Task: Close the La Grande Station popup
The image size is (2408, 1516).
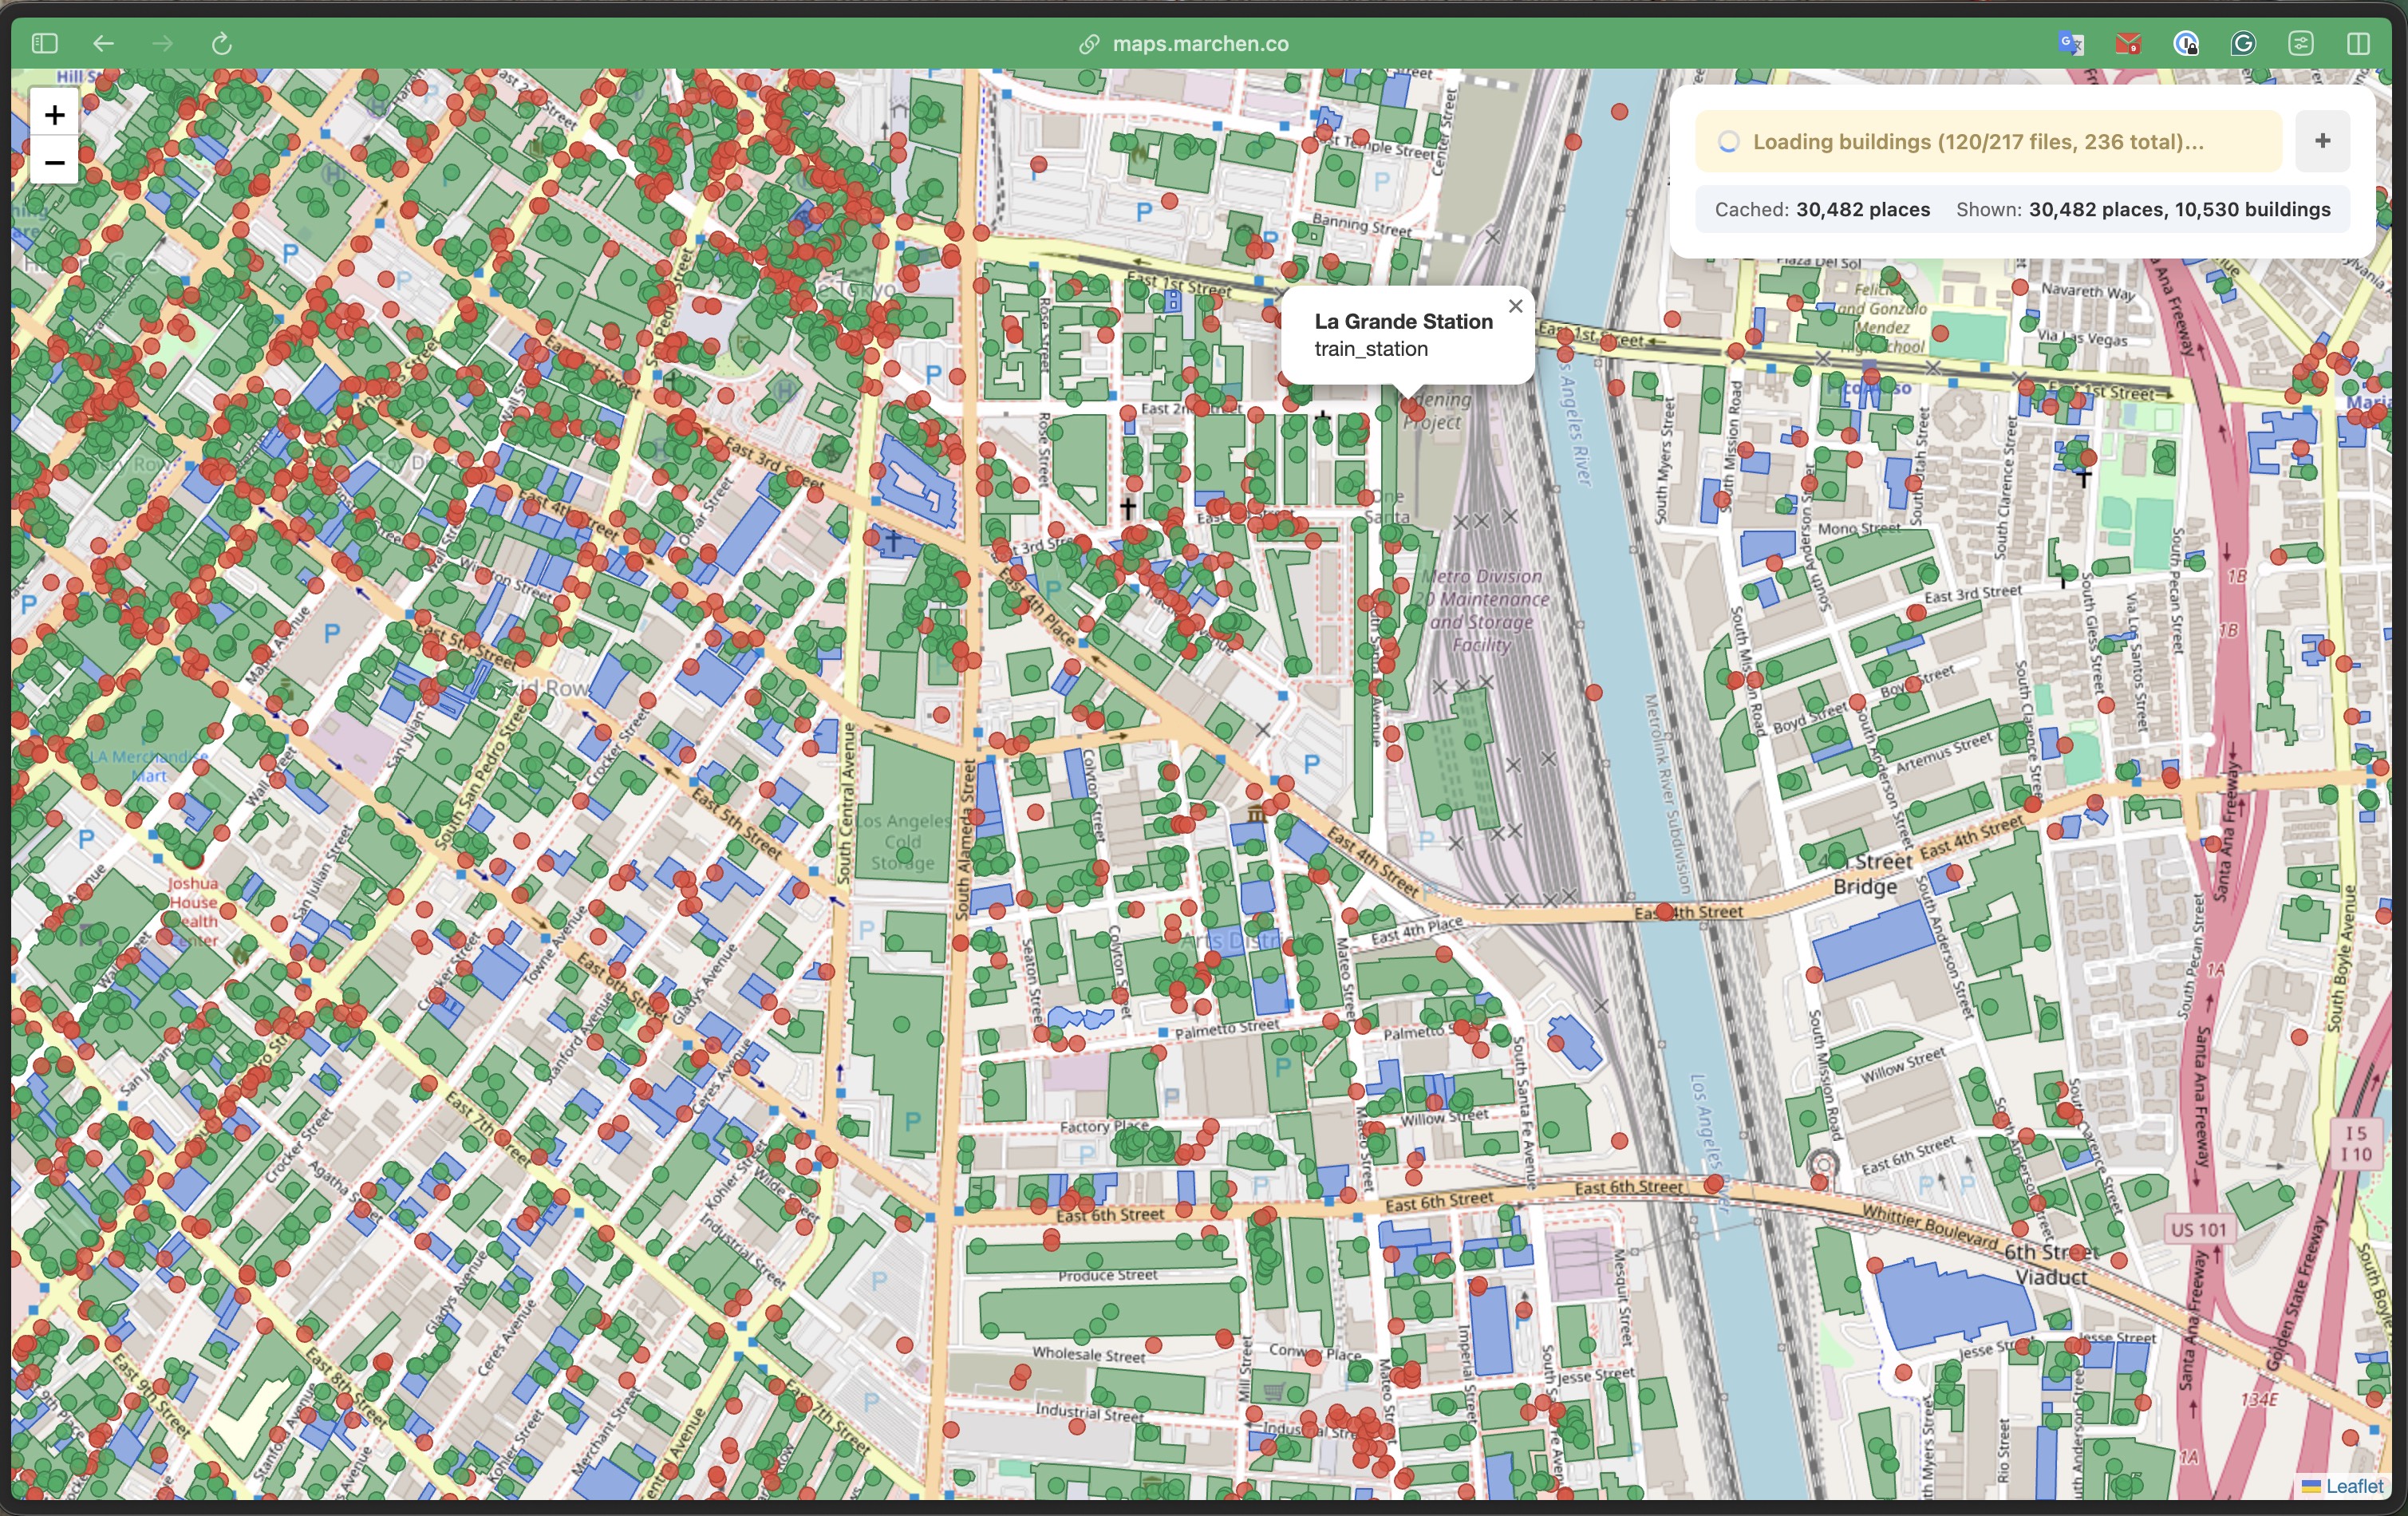Action: pyautogui.click(x=1515, y=306)
